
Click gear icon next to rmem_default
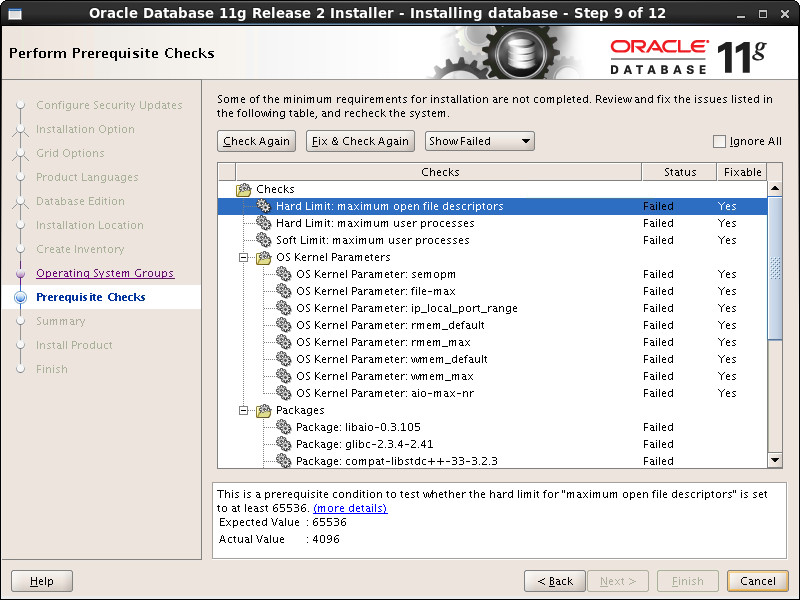284,325
